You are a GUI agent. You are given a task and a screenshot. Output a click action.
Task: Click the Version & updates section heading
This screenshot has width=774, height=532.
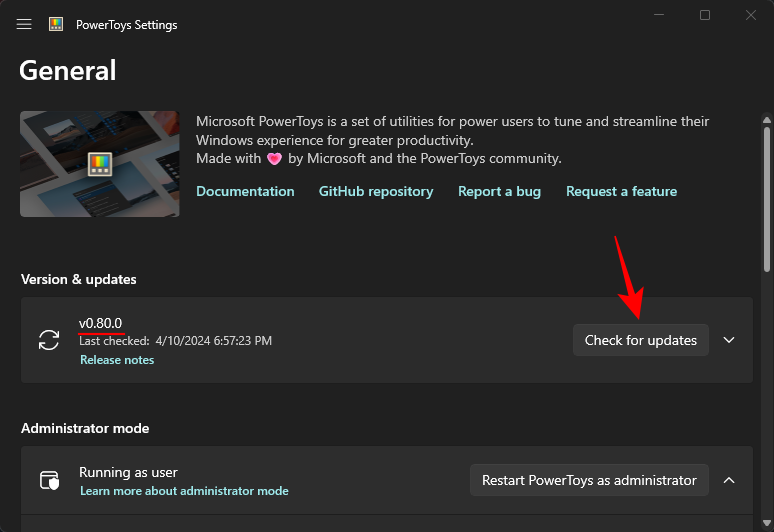(x=78, y=279)
